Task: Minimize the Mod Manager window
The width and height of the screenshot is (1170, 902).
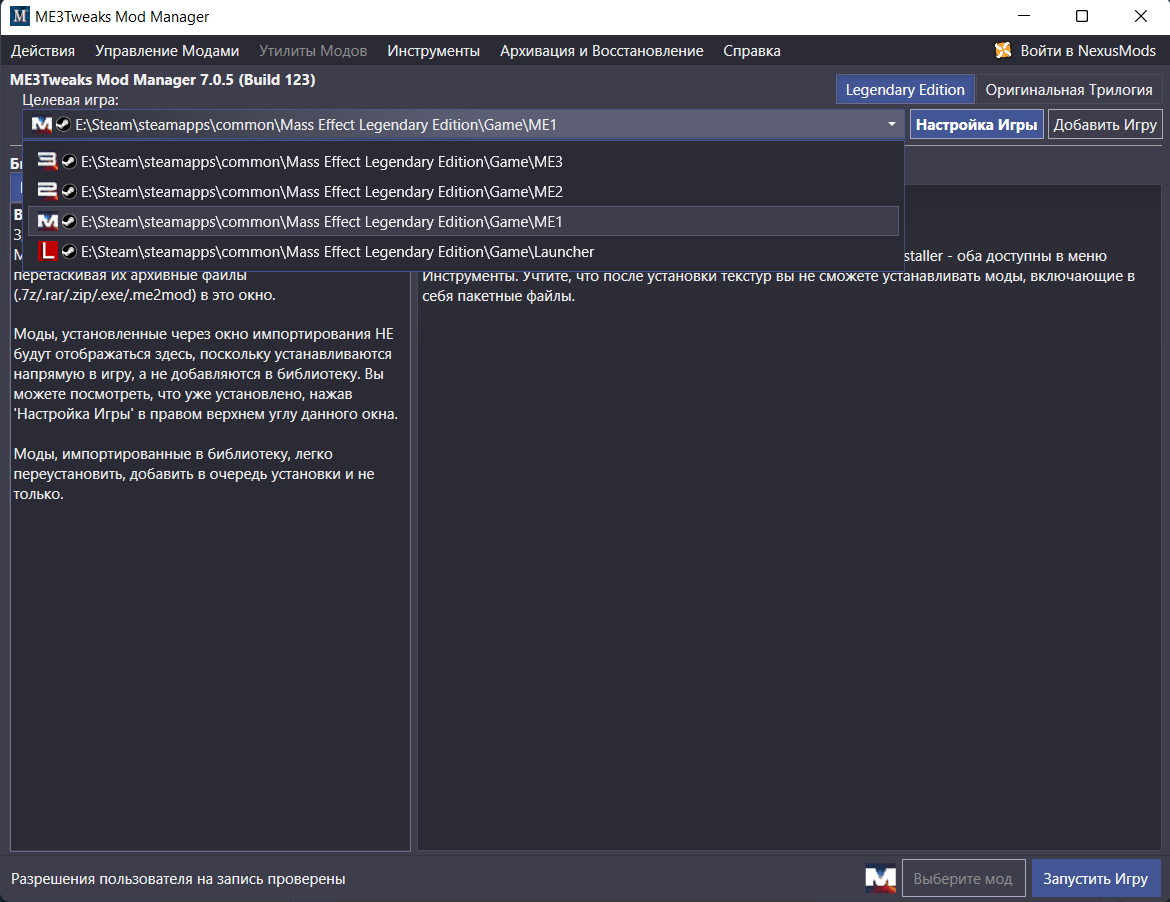Action: pyautogui.click(x=1024, y=16)
